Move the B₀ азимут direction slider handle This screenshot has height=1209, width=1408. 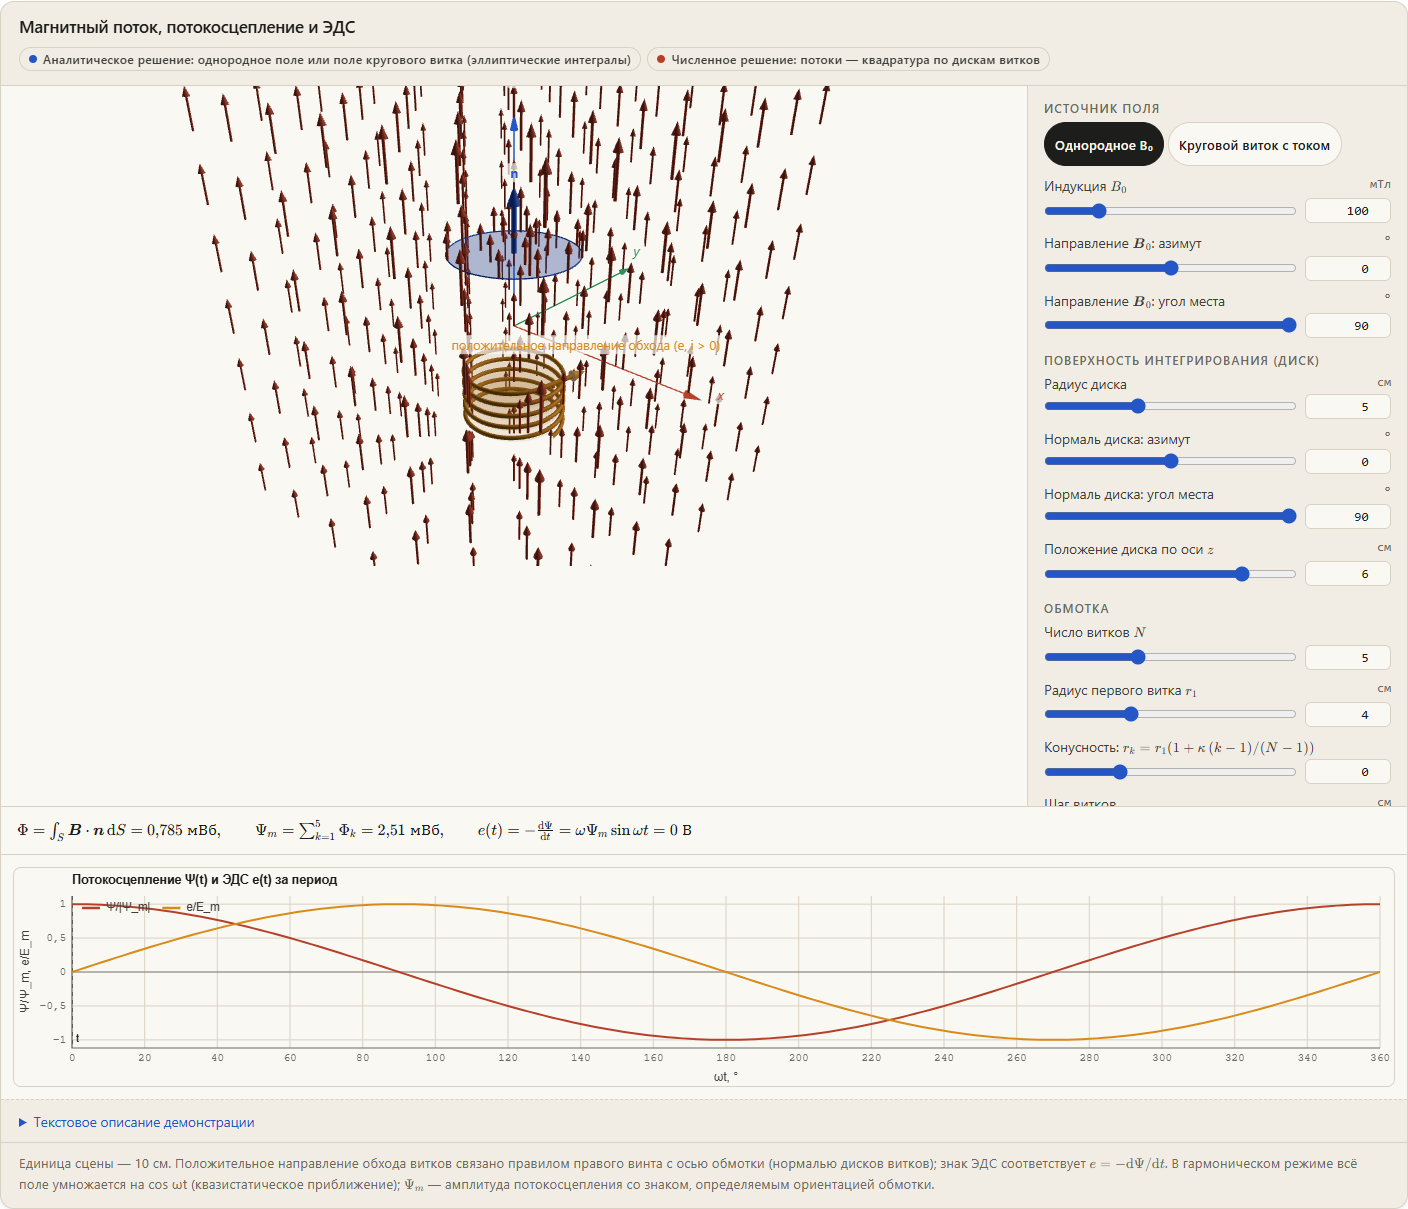click(x=1171, y=268)
